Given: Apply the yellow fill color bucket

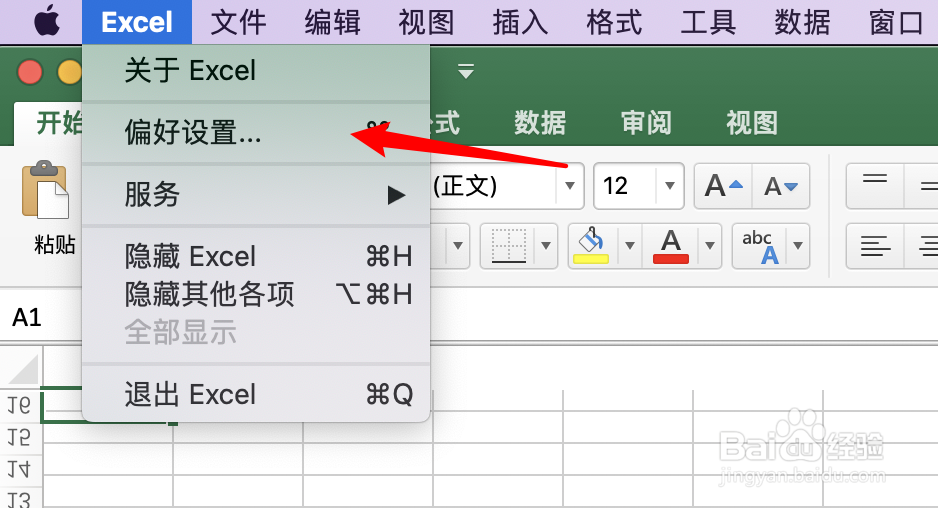Looking at the screenshot, I should pos(591,246).
